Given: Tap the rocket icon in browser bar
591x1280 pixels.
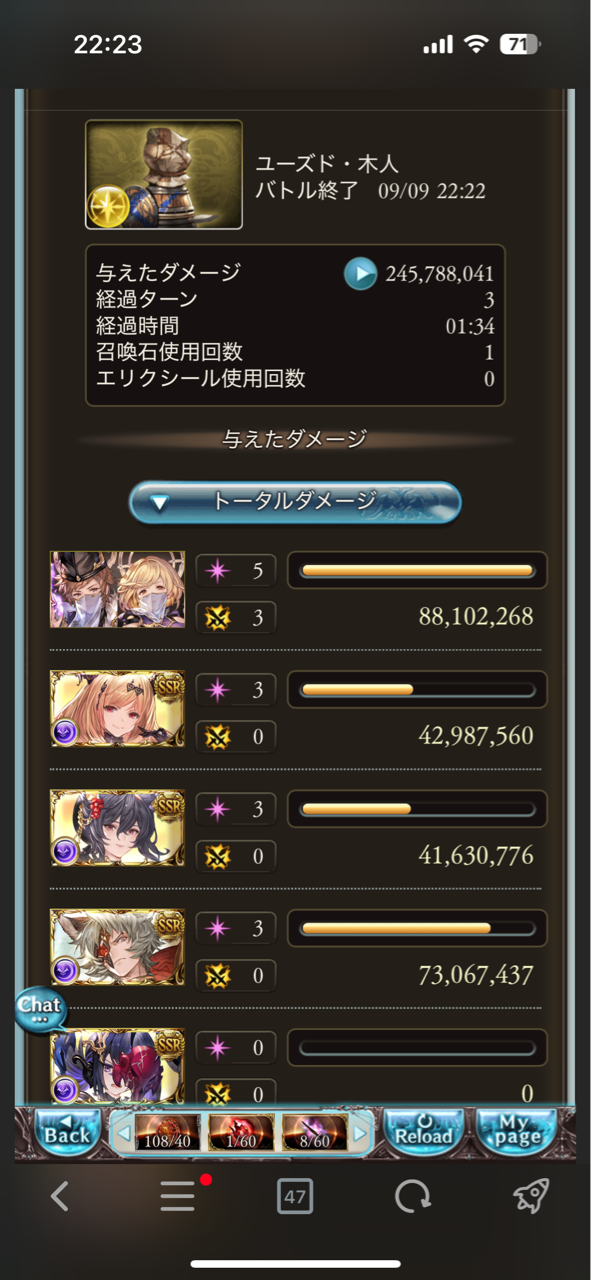Looking at the screenshot, I should point(530,1196).
